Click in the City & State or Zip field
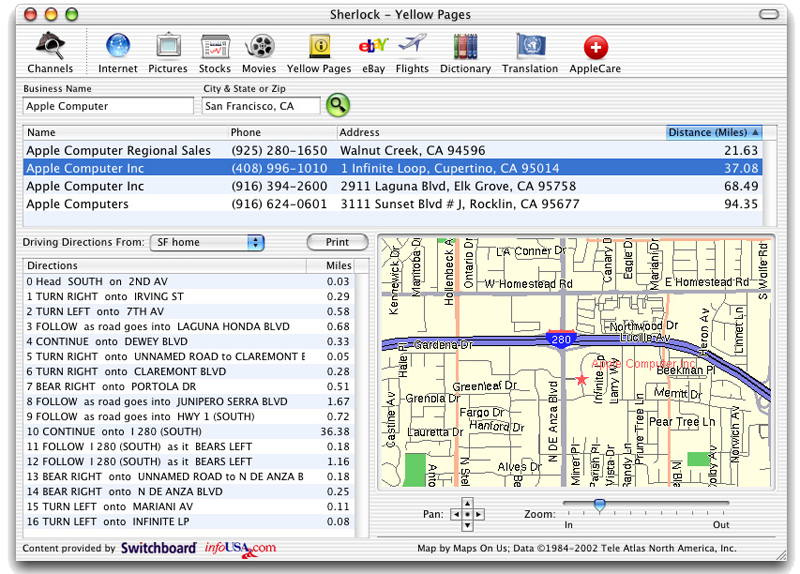This screenshot has width=800, height=574. (x=261, y=106)
